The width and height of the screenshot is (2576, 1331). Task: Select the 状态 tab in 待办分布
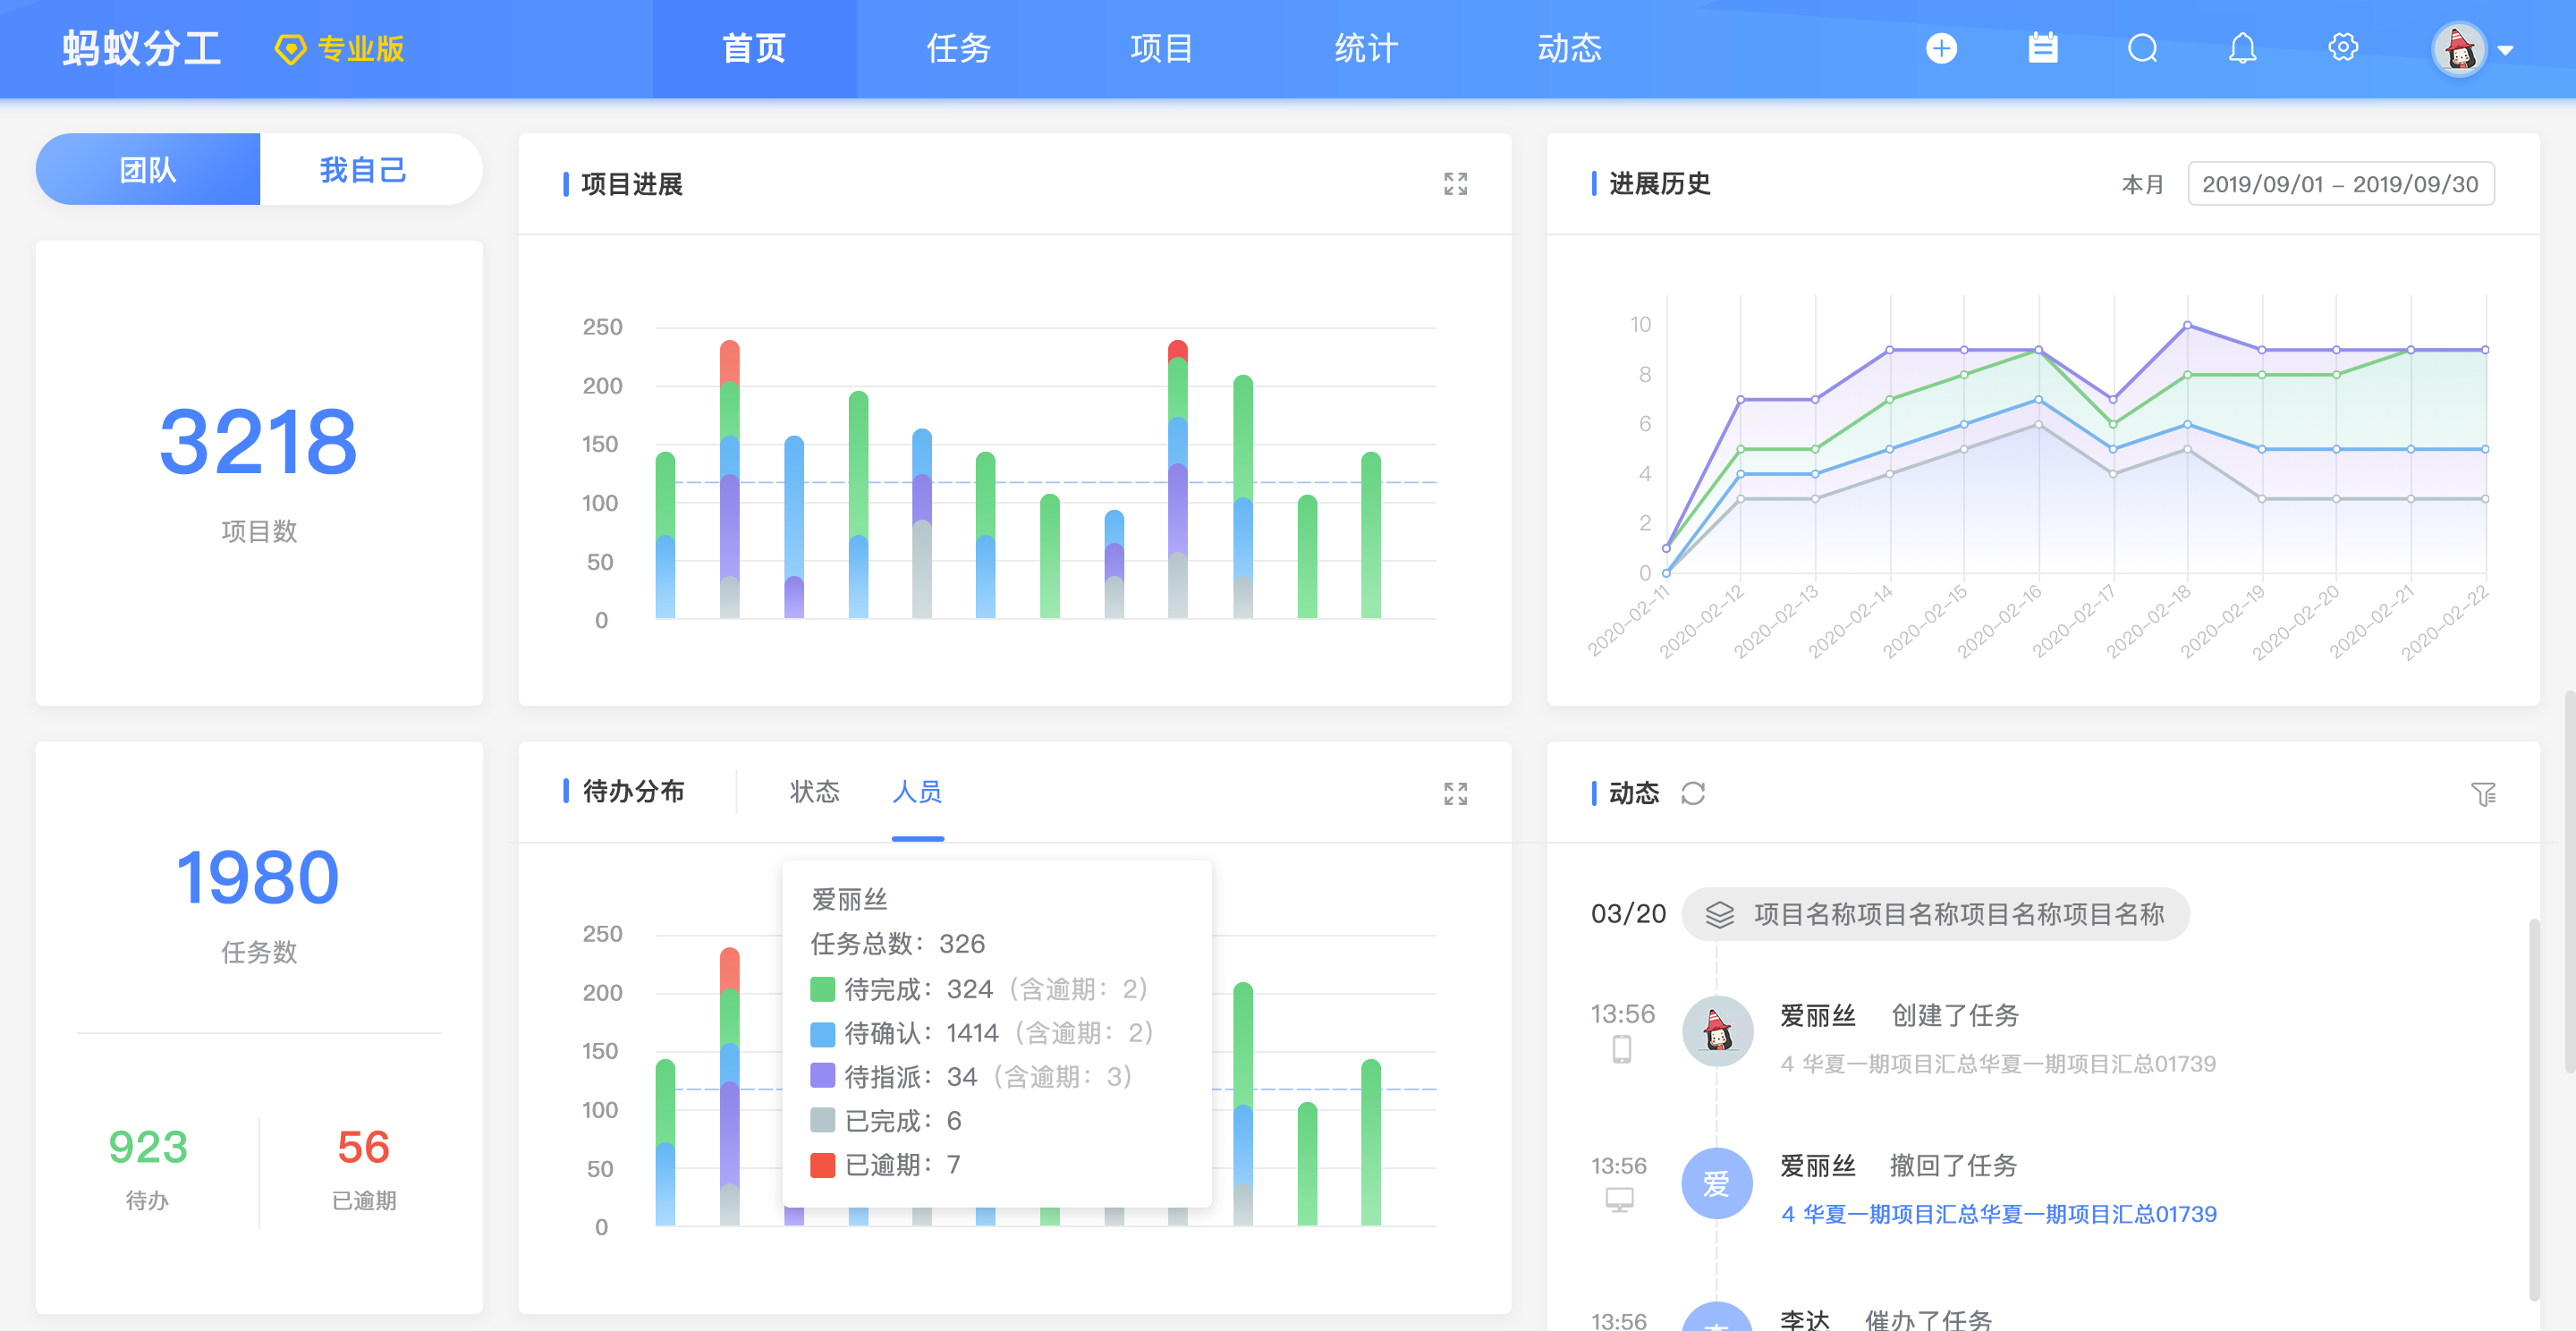tap(814, 792)
